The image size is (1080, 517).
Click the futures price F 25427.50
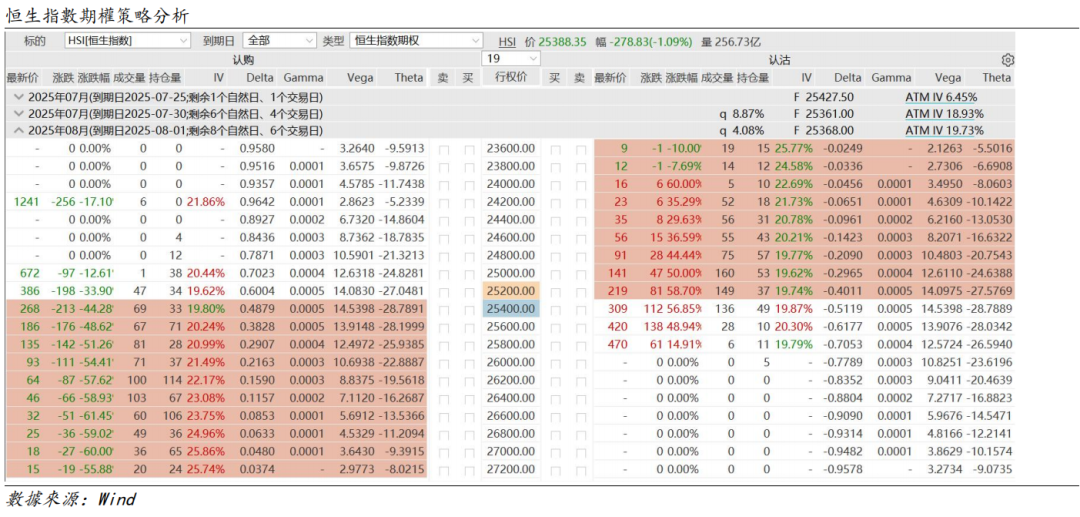tap(824, 98)
